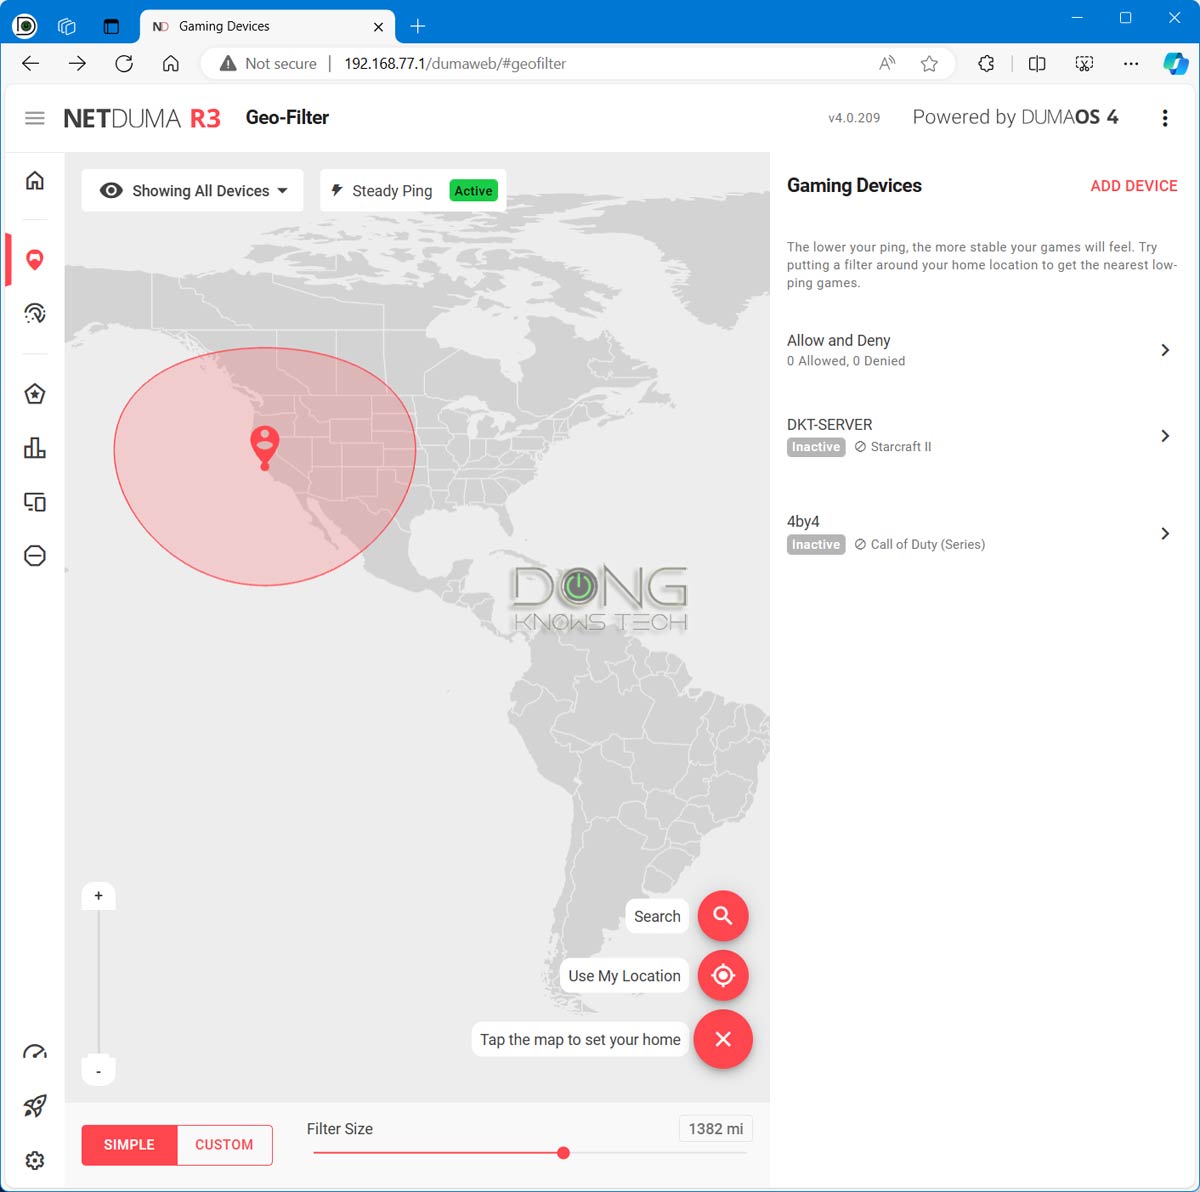This screenshot has width=1200, height=1192.
Task: Open the star badge sidebar icon
Action: pos(35,394)
